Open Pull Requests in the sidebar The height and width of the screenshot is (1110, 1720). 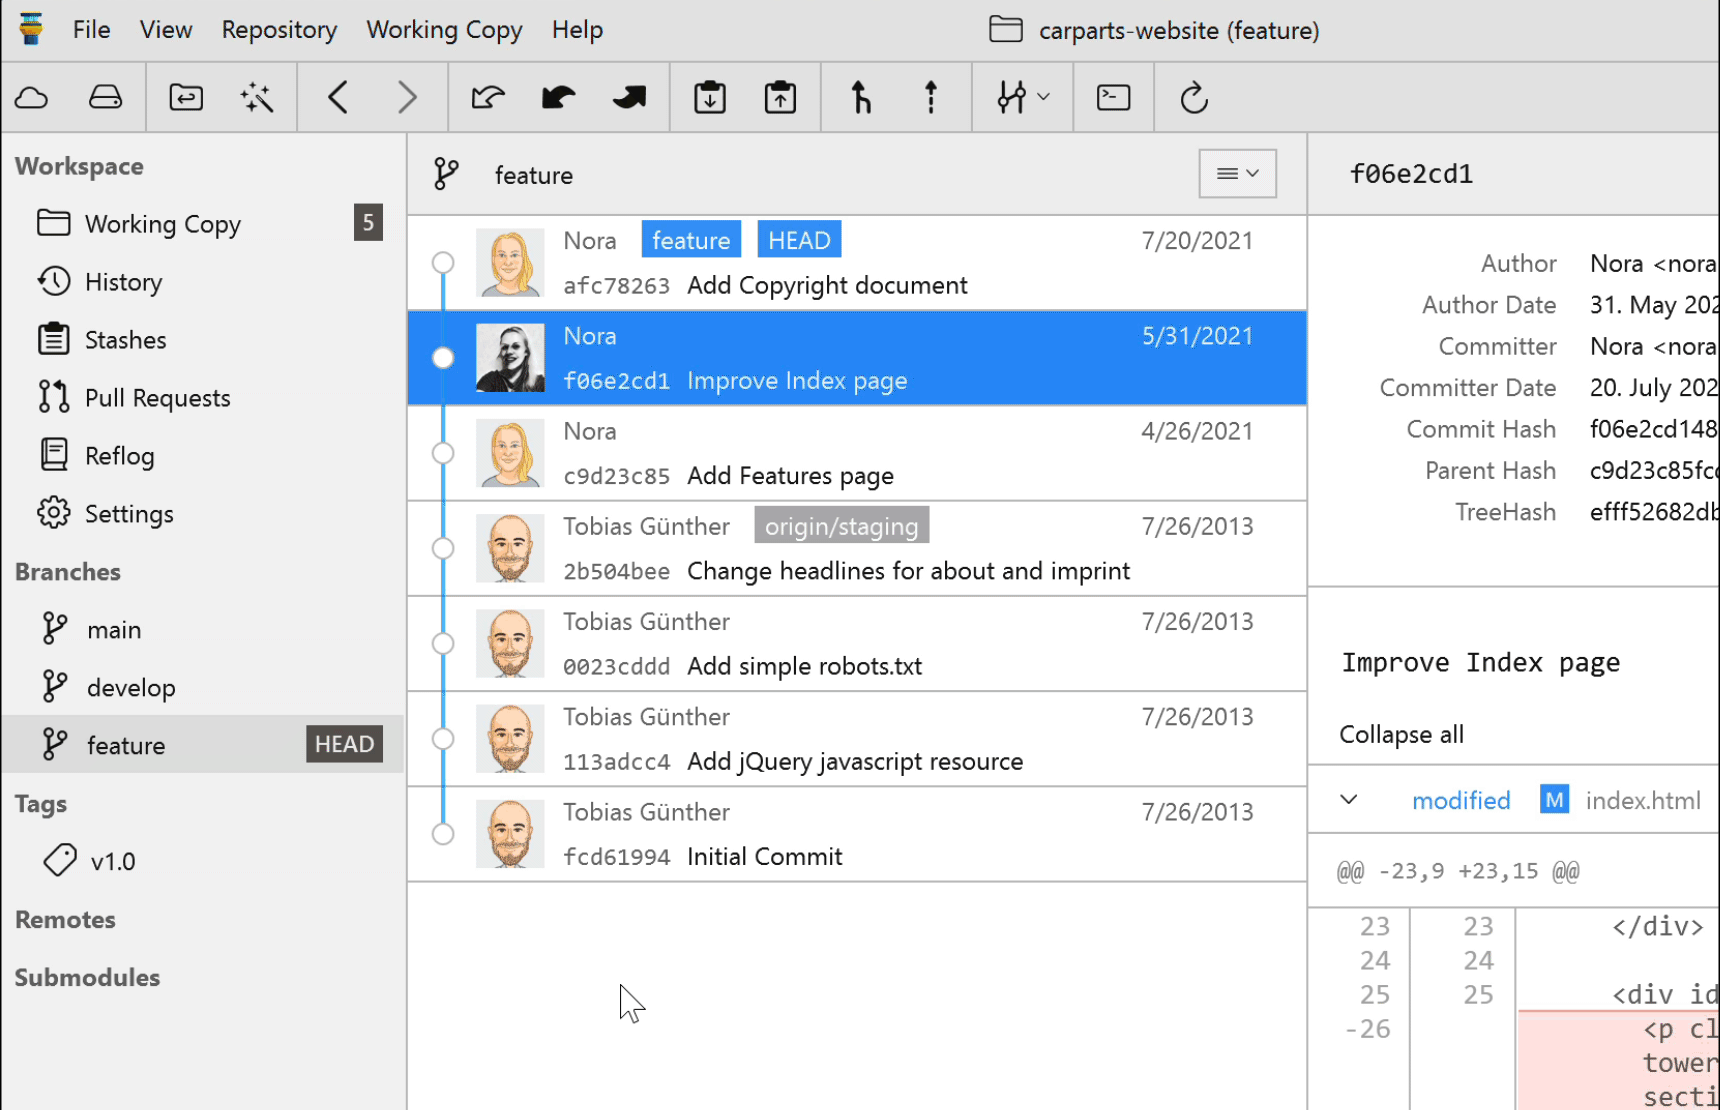click(157, 398)
